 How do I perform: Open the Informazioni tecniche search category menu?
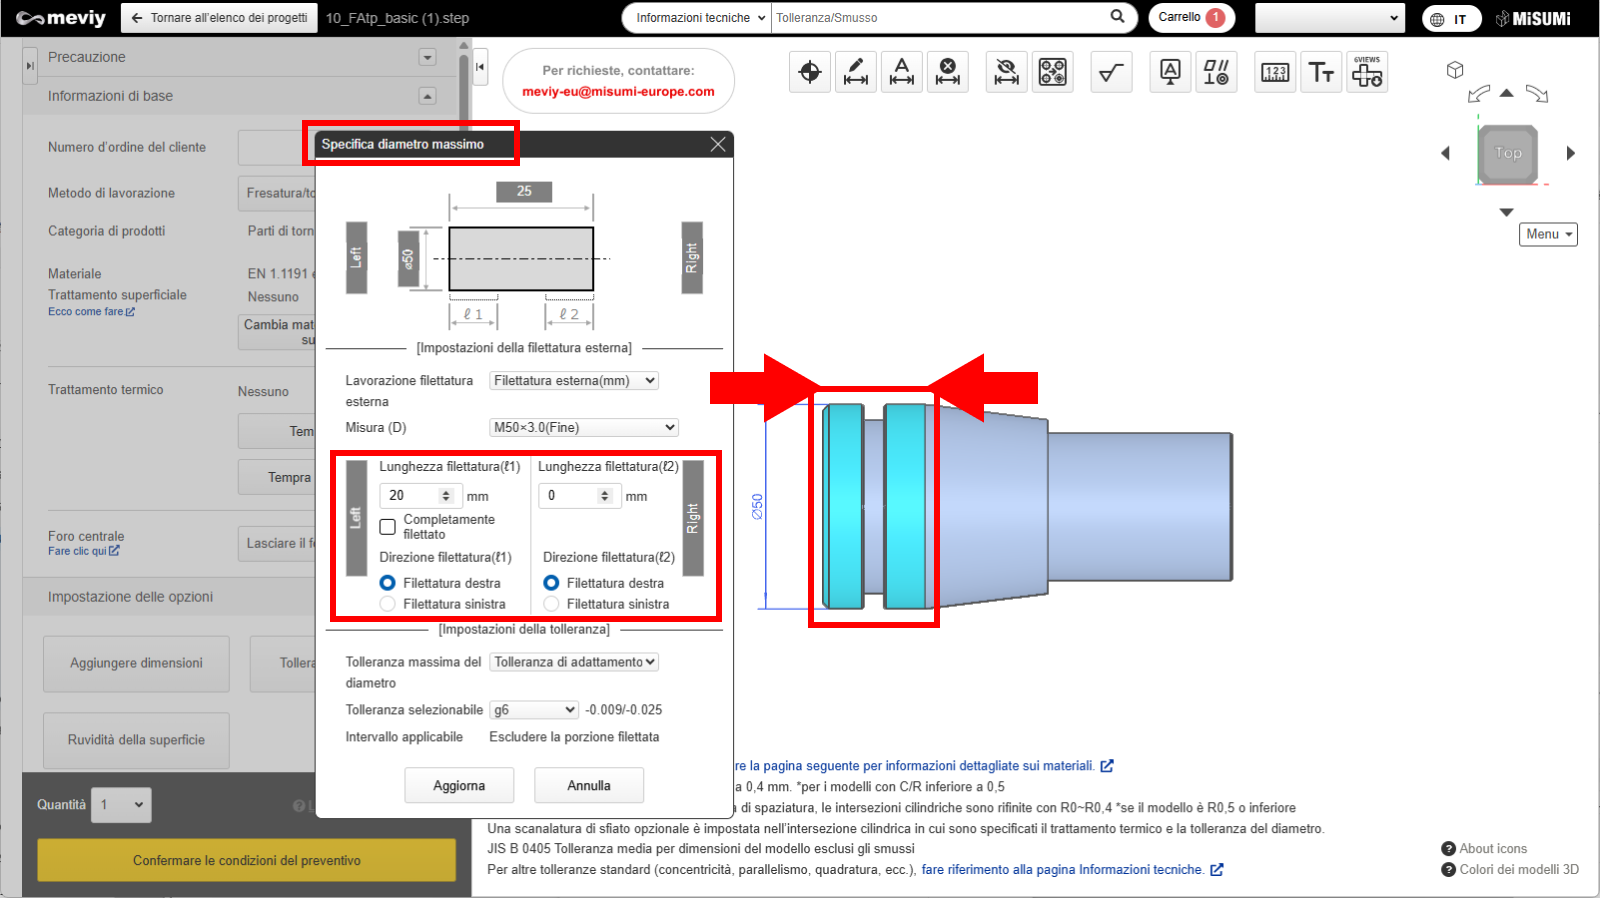pos(700,18)
